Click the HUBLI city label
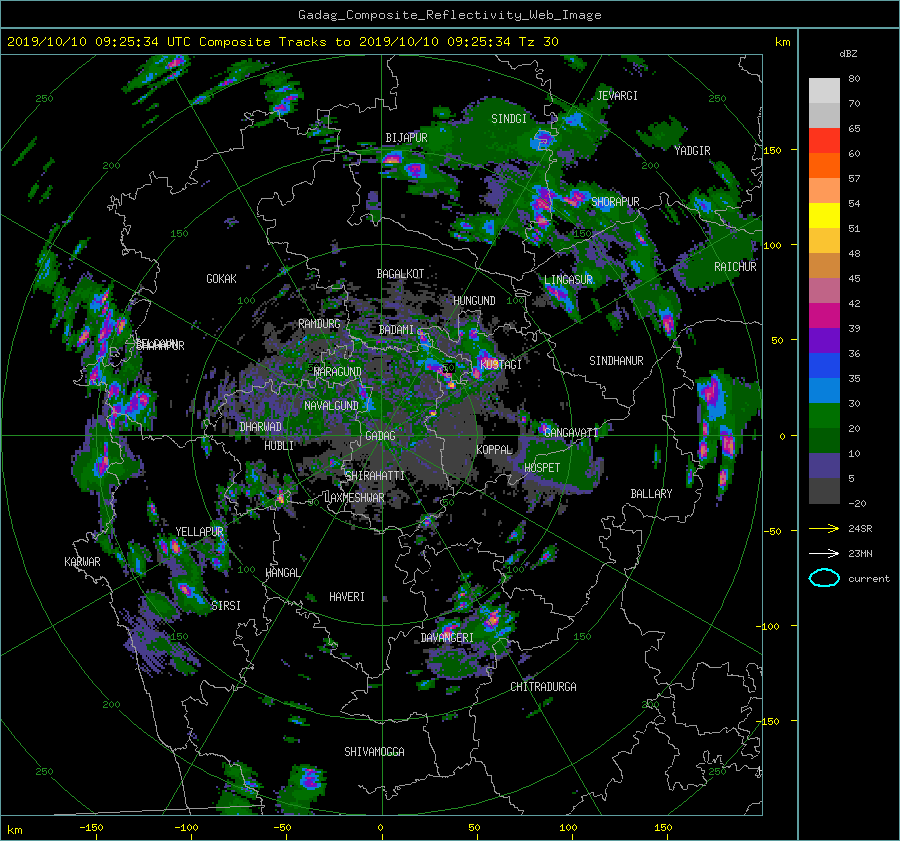Image resolution: width=900 pixels, height=841 pixels. 279,446
